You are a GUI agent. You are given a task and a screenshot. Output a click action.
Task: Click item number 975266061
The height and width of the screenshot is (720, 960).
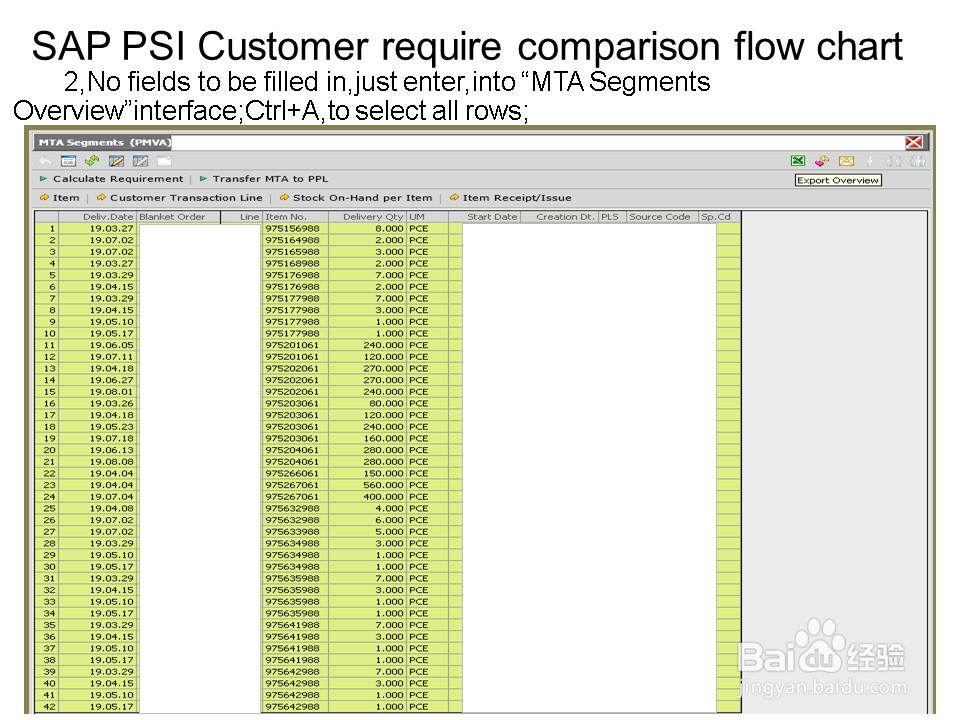tap(295, 473)
